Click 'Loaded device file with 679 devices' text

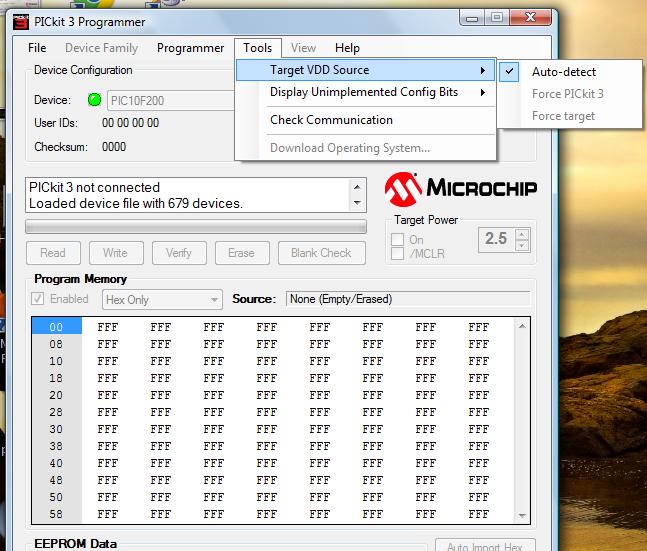point(136,203)
